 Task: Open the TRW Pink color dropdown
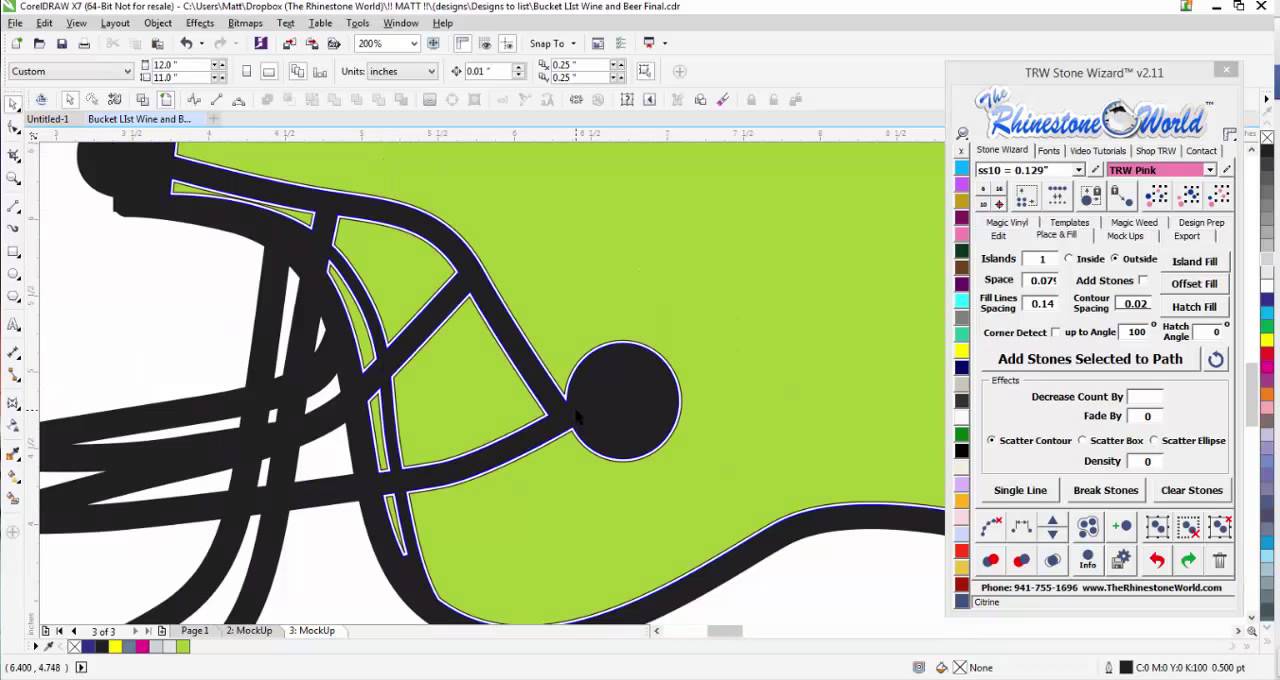click(x=1209, y=170)
